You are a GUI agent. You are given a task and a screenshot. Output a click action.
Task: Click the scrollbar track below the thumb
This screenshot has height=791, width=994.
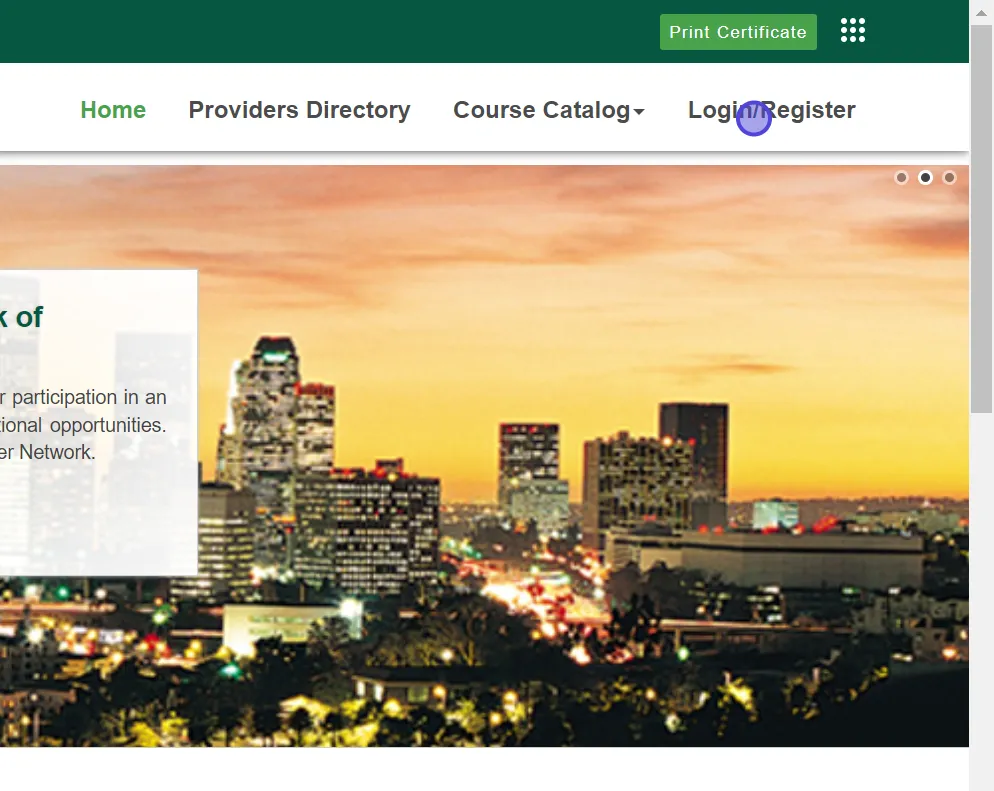[x=981, y=600]
